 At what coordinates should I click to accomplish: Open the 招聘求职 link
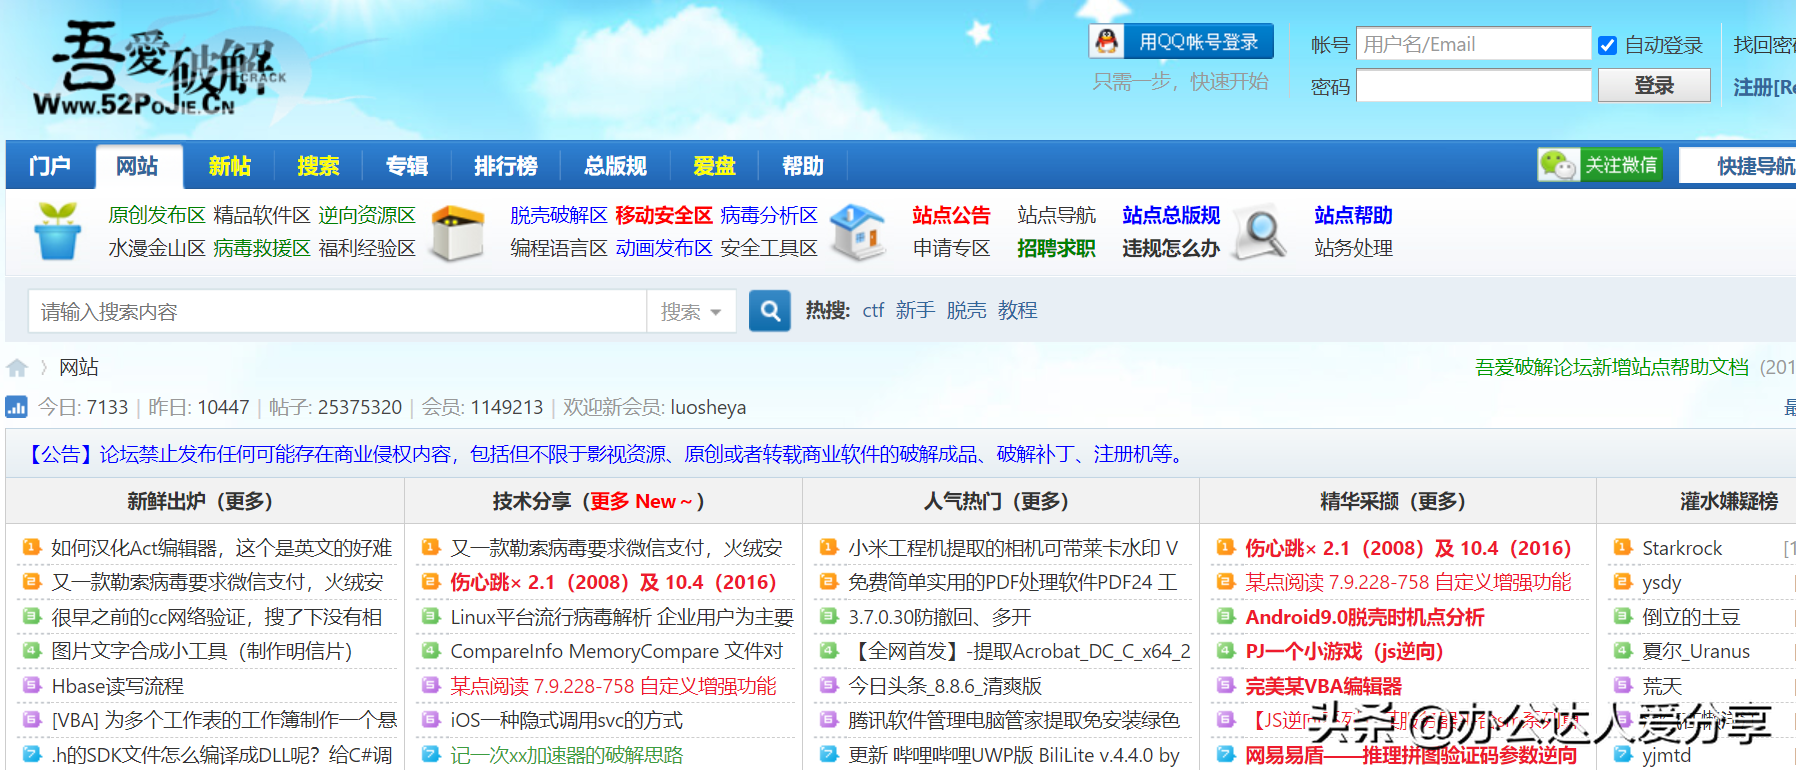point(1056,248)
